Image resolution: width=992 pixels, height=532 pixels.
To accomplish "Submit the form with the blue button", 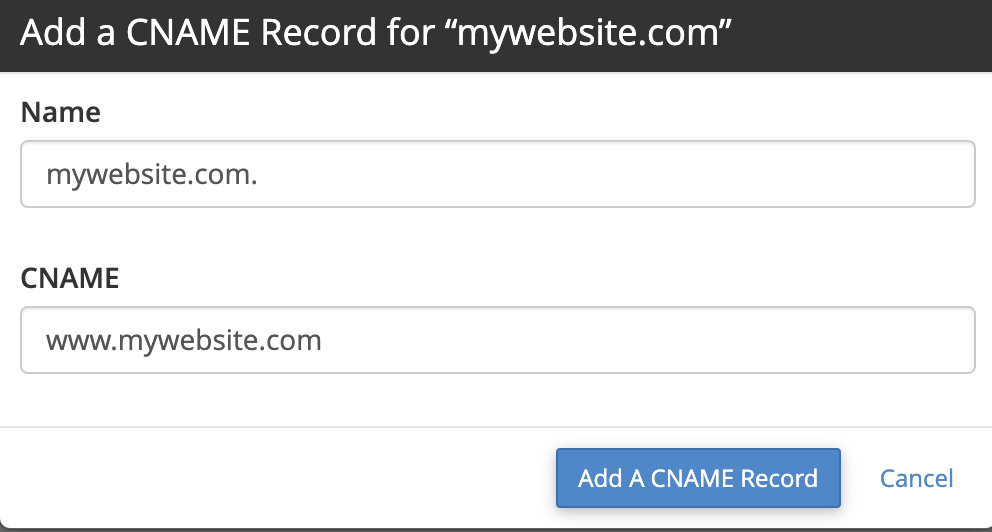I will point(697,478).
